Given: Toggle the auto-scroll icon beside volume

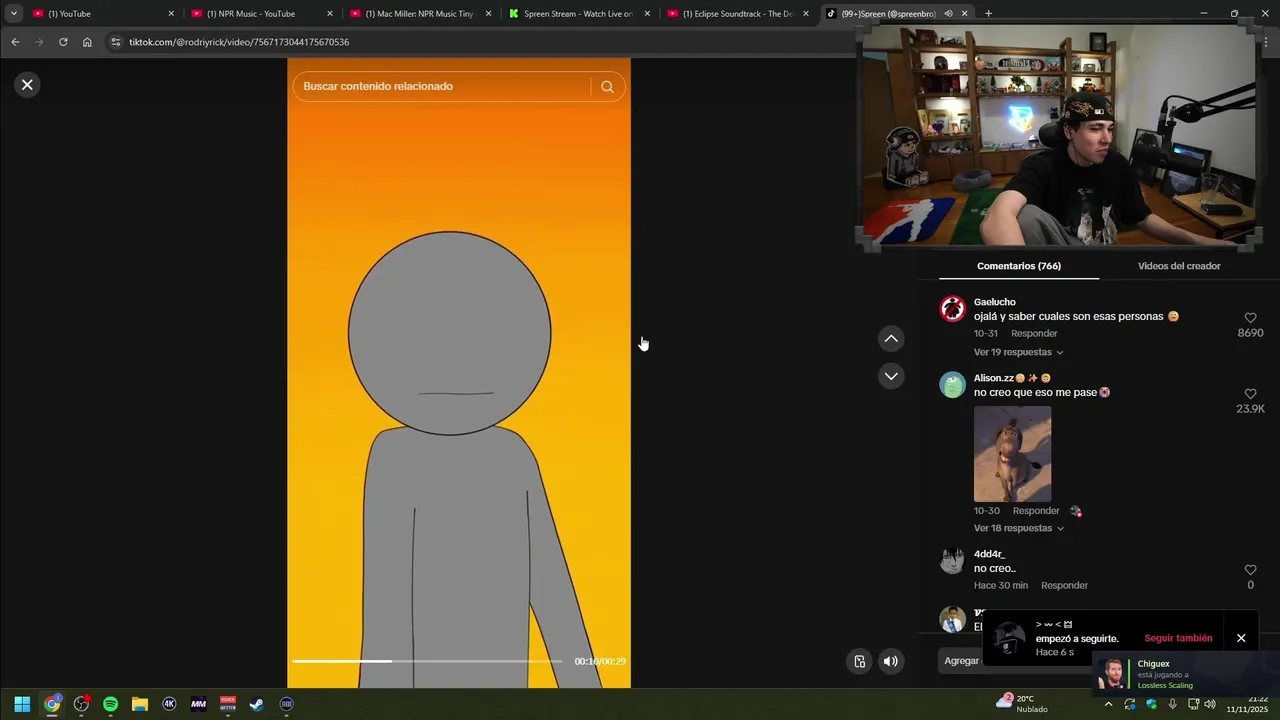Looking at the screenshot, I should coord(859,661).
